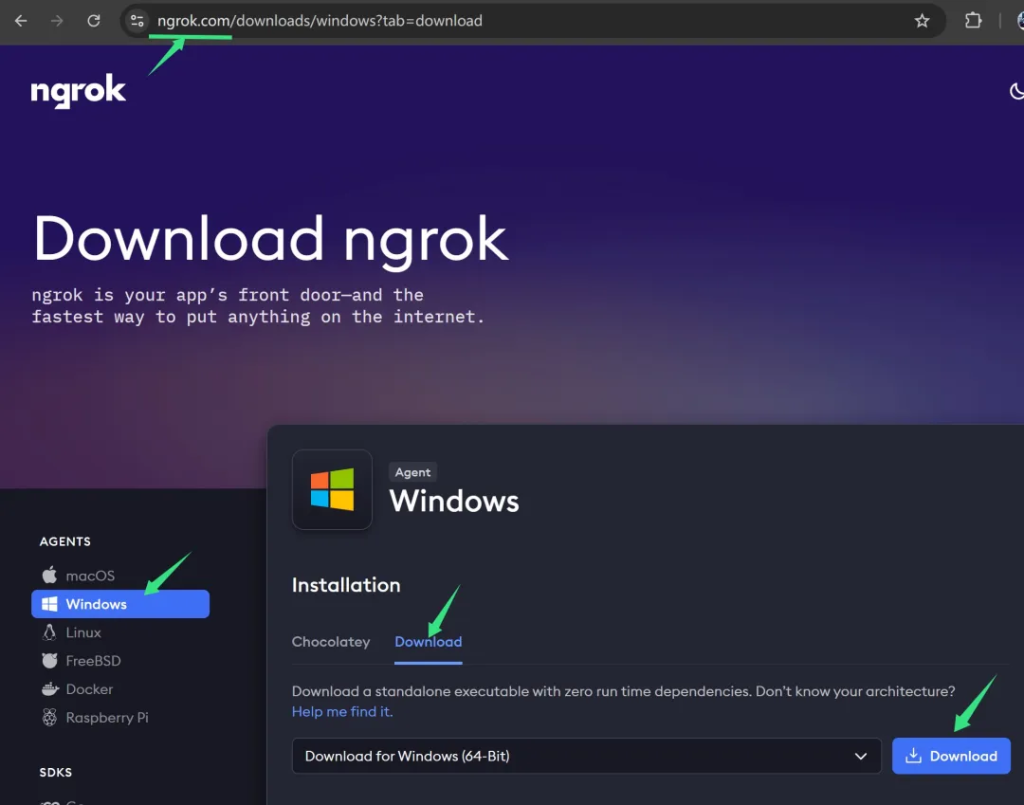Go forward in browser history
This screenshot has height=805, width=1024.
[x=57, y=21]
